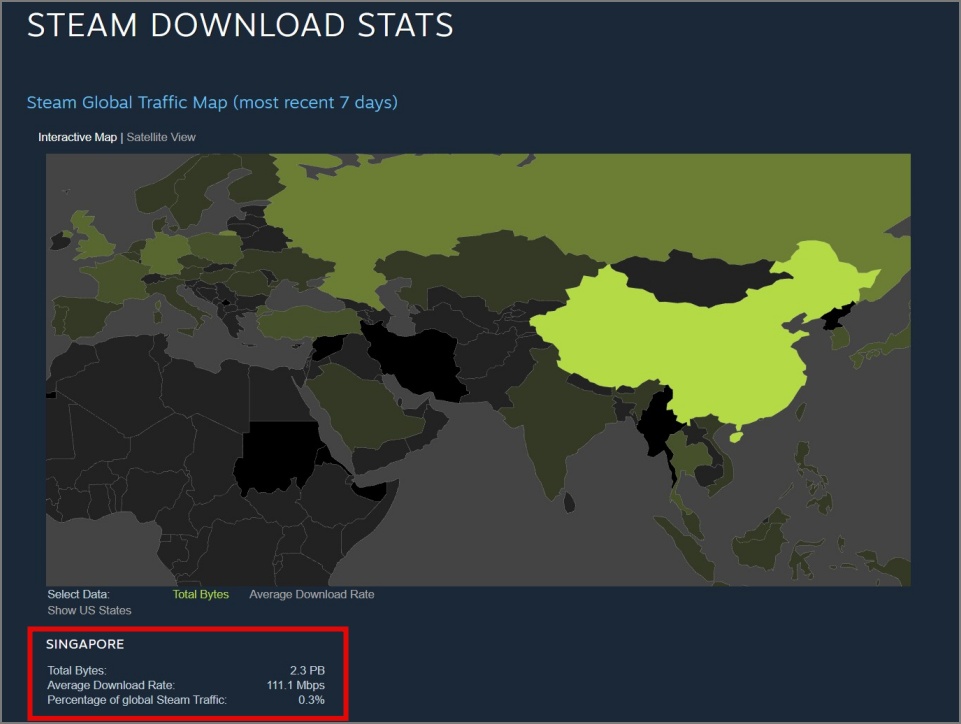Switch to Interactive Map view
Screen dimensions: 961x724
point(77,137)
